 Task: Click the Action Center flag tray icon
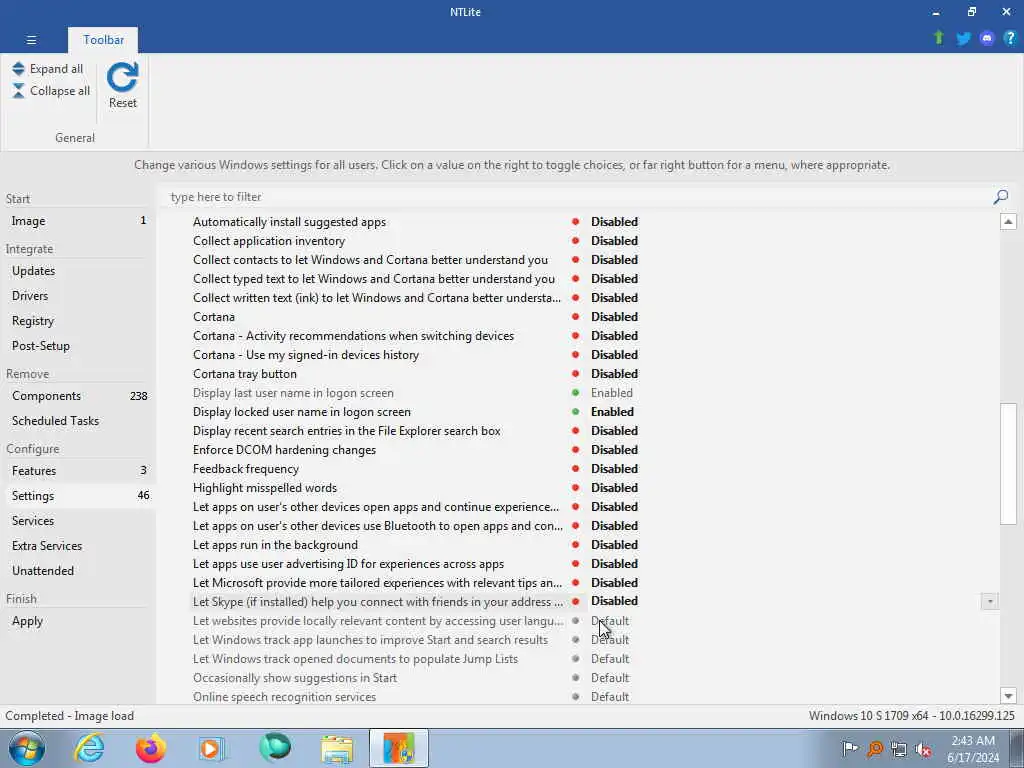coord(850,749)
